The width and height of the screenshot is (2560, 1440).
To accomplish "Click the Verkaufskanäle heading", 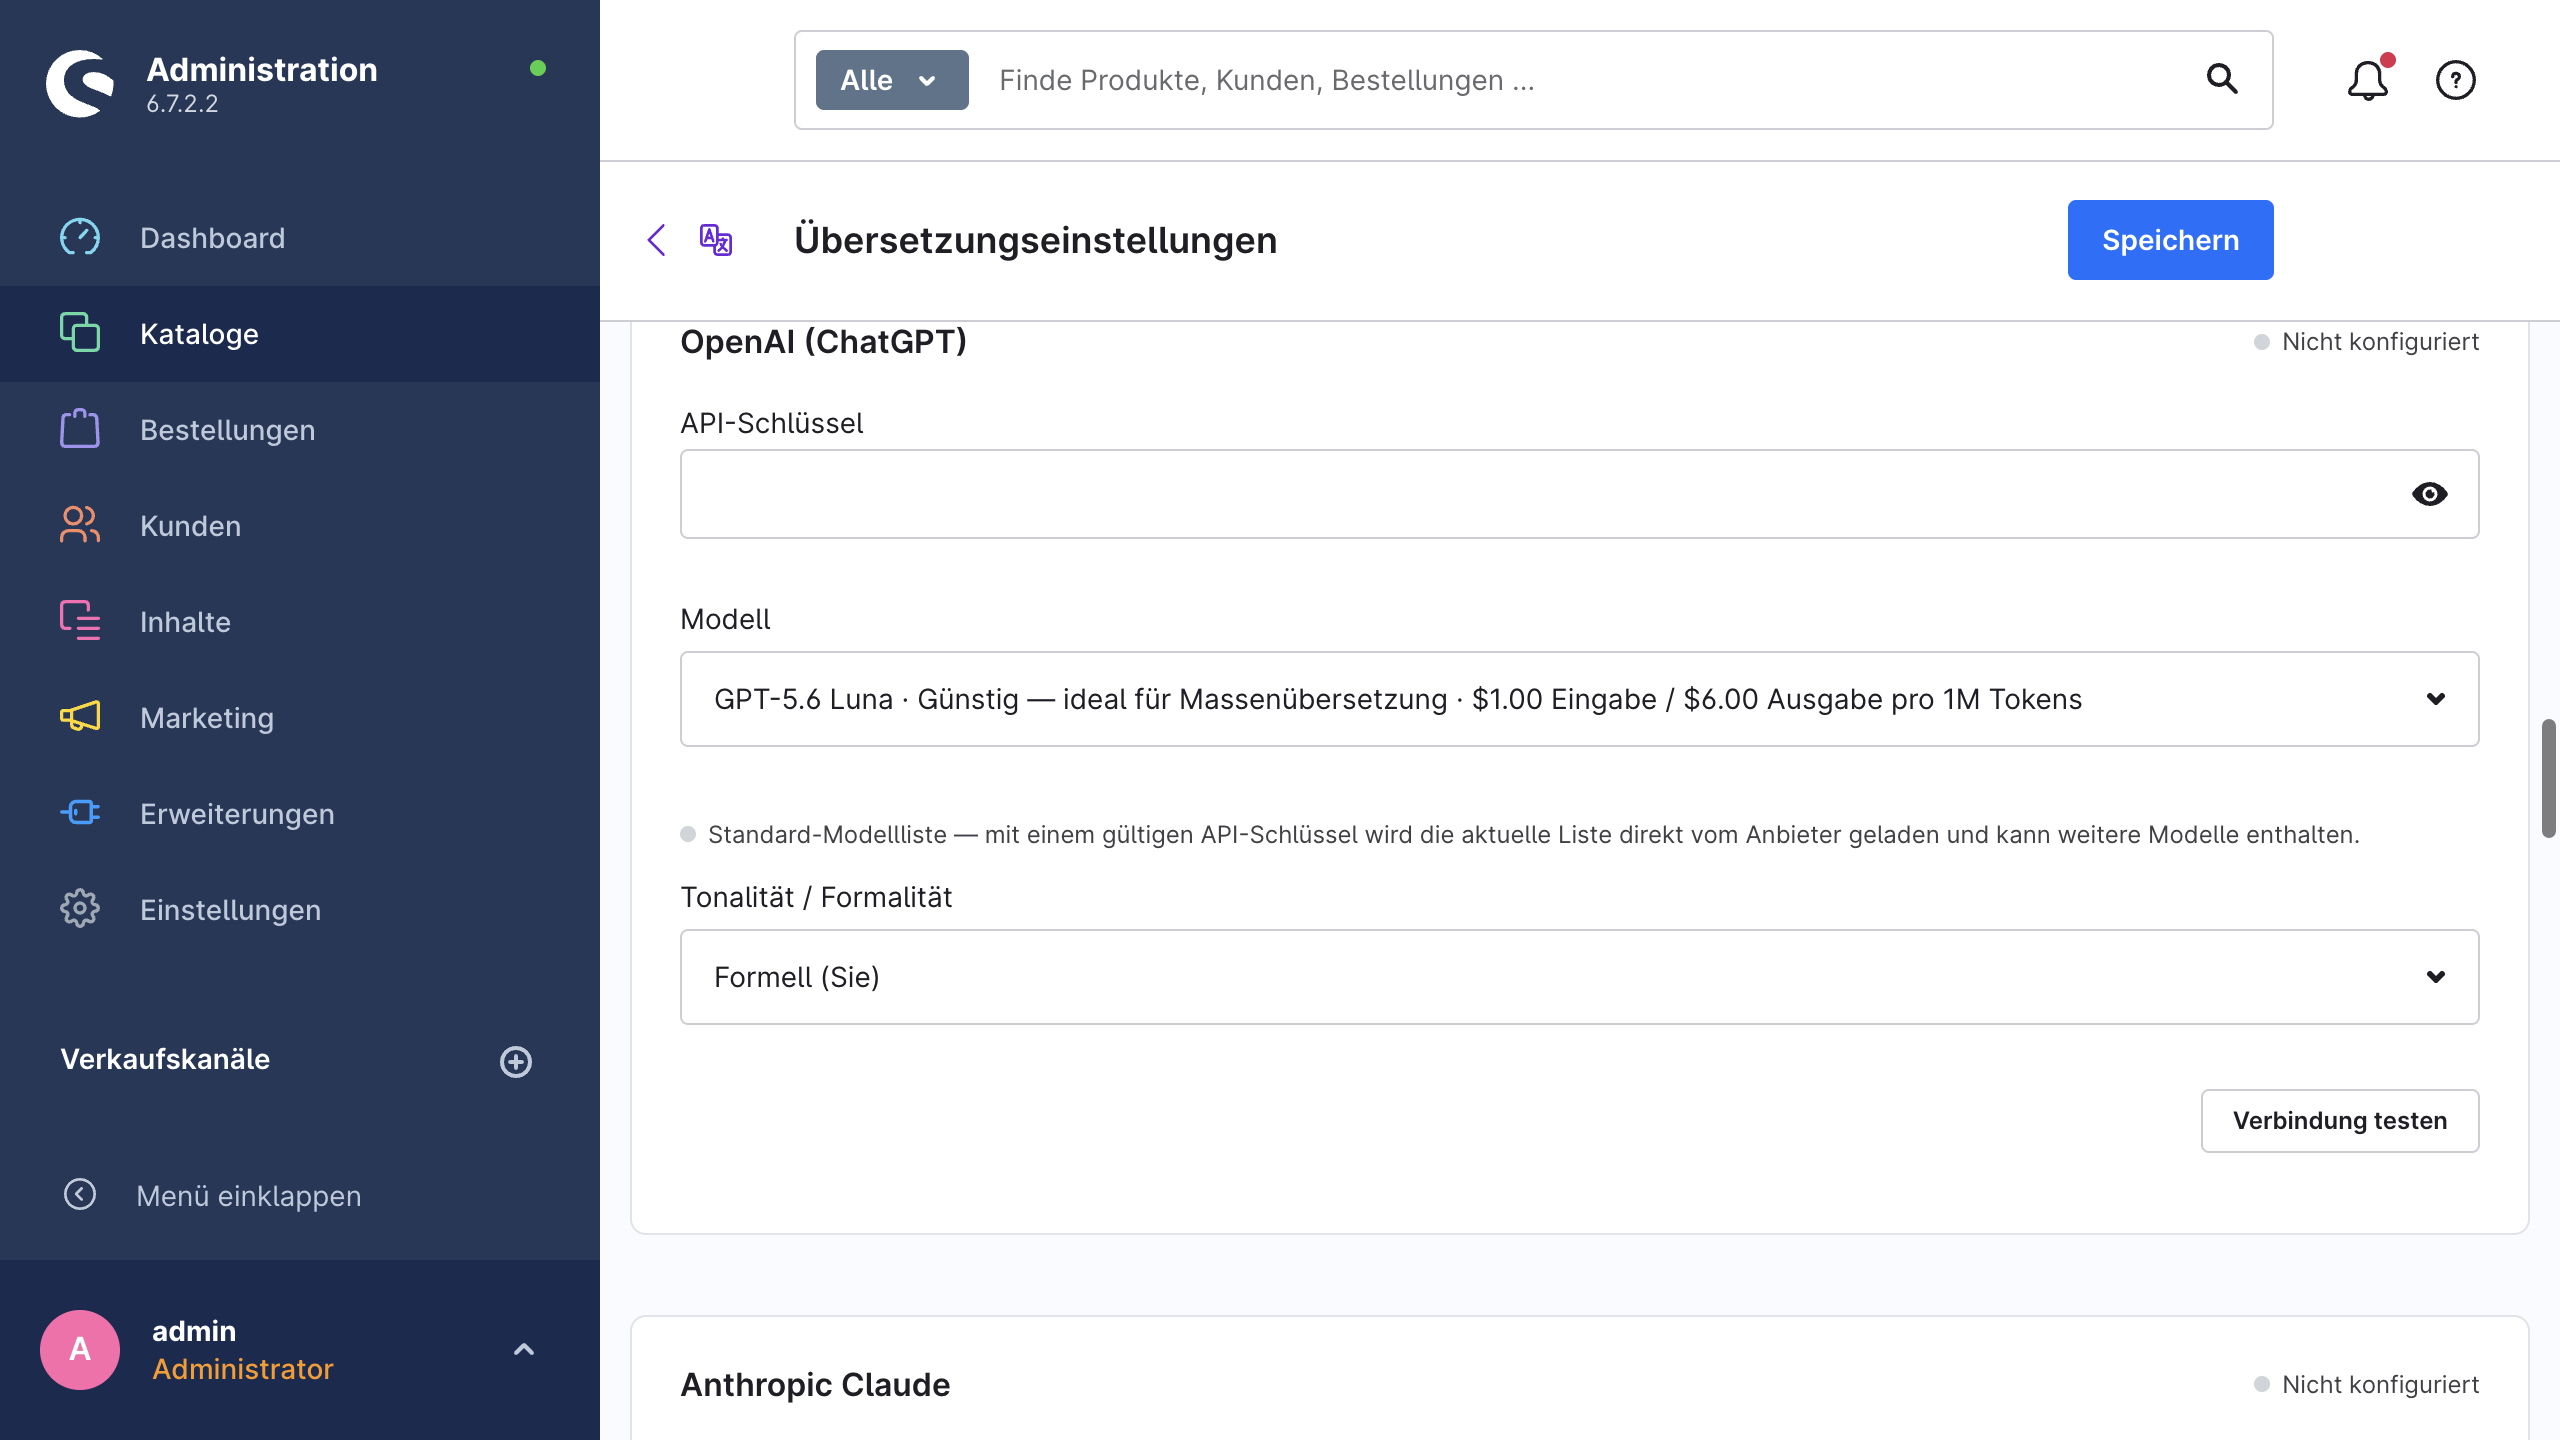I will (165, 1059).
